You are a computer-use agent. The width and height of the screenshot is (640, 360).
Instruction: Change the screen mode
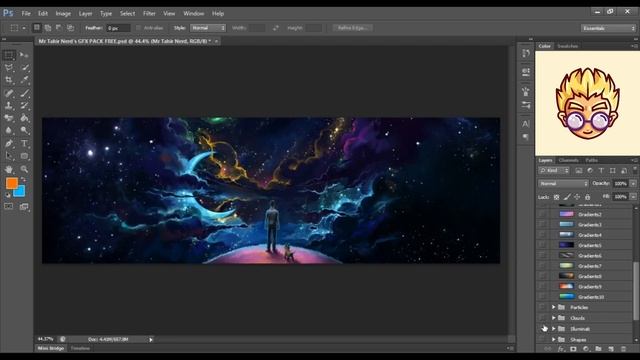(x=24, y=207)
